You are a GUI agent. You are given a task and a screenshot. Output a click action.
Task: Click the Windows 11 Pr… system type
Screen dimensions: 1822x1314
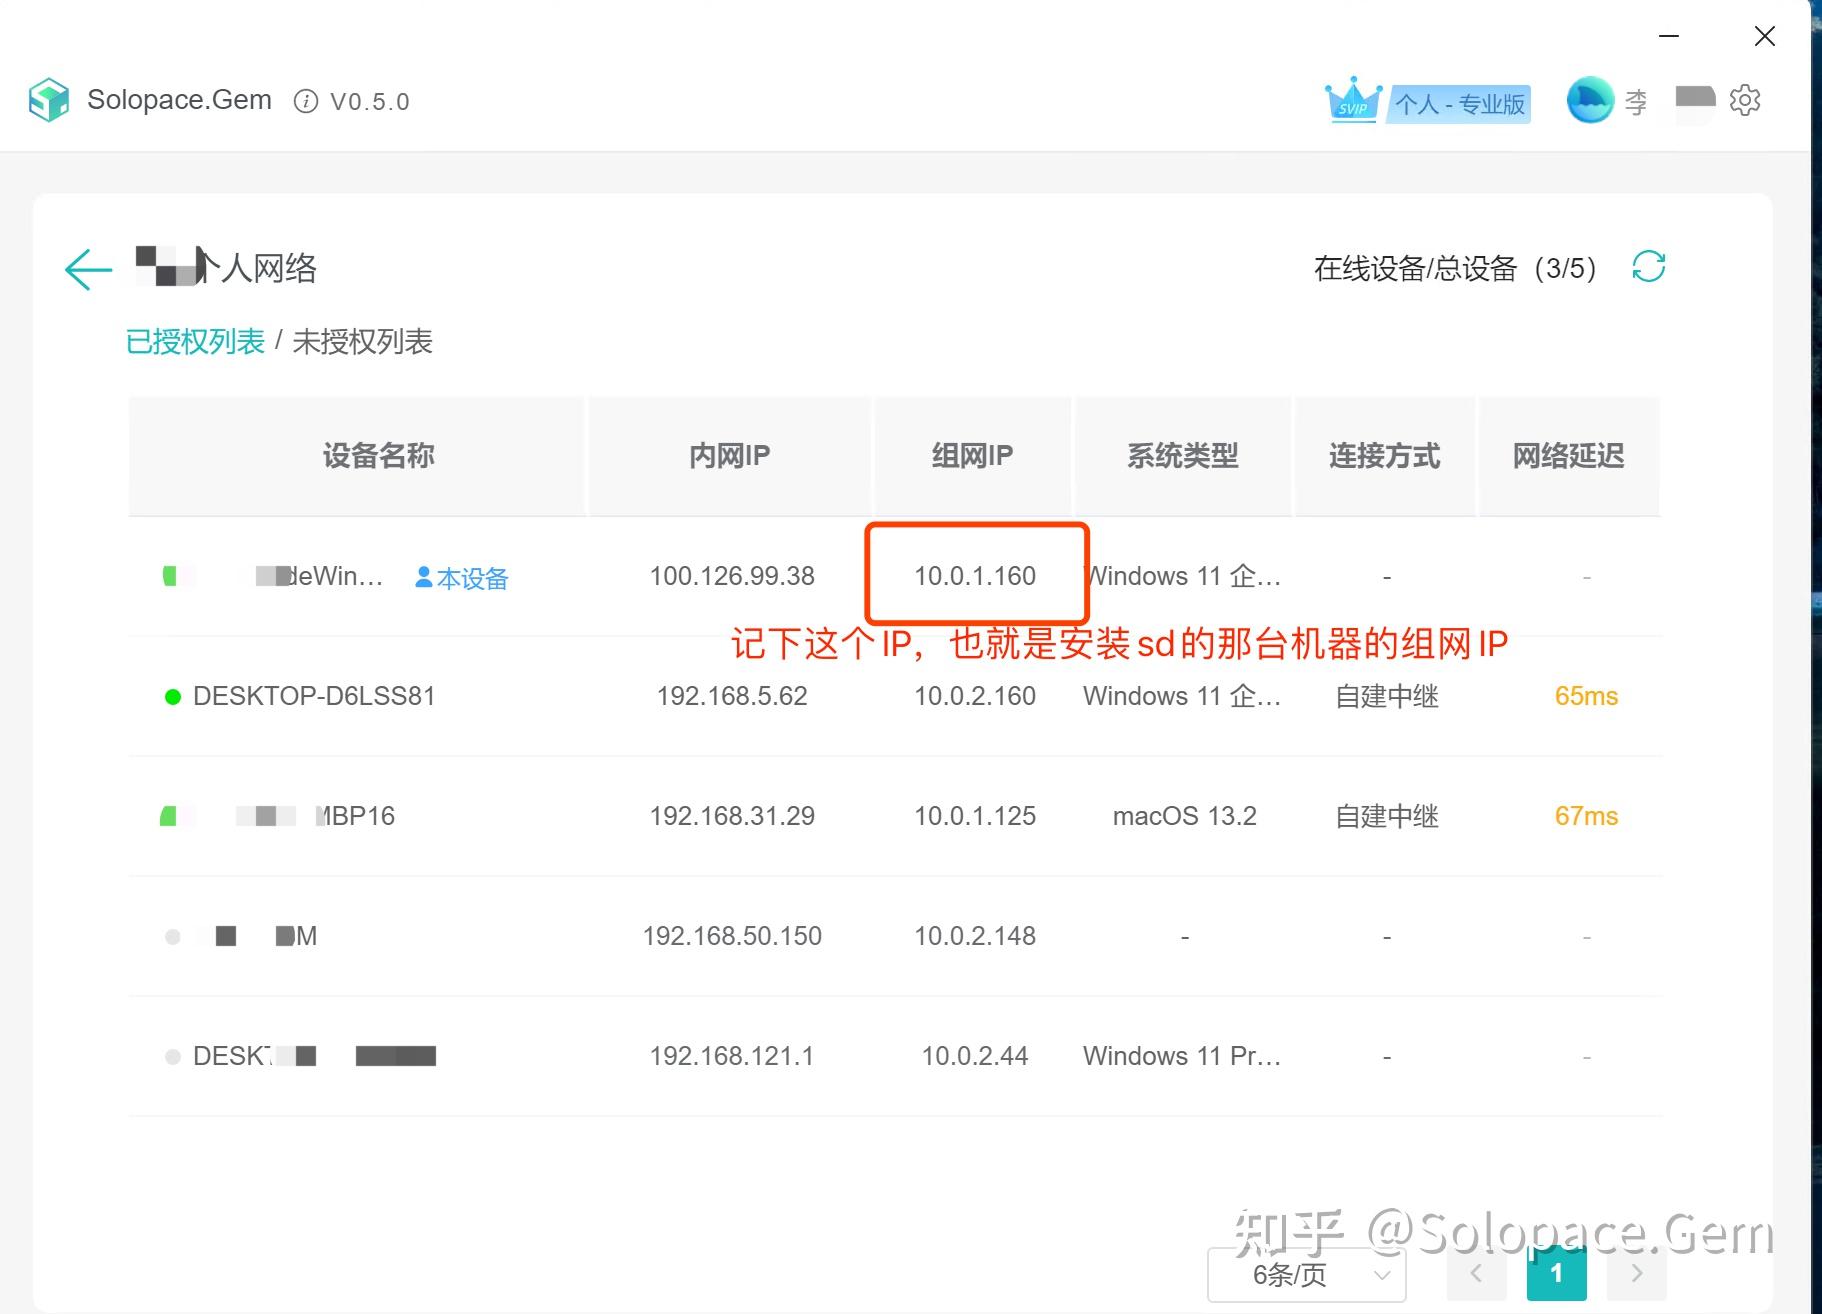[x=1182, y=1056]
